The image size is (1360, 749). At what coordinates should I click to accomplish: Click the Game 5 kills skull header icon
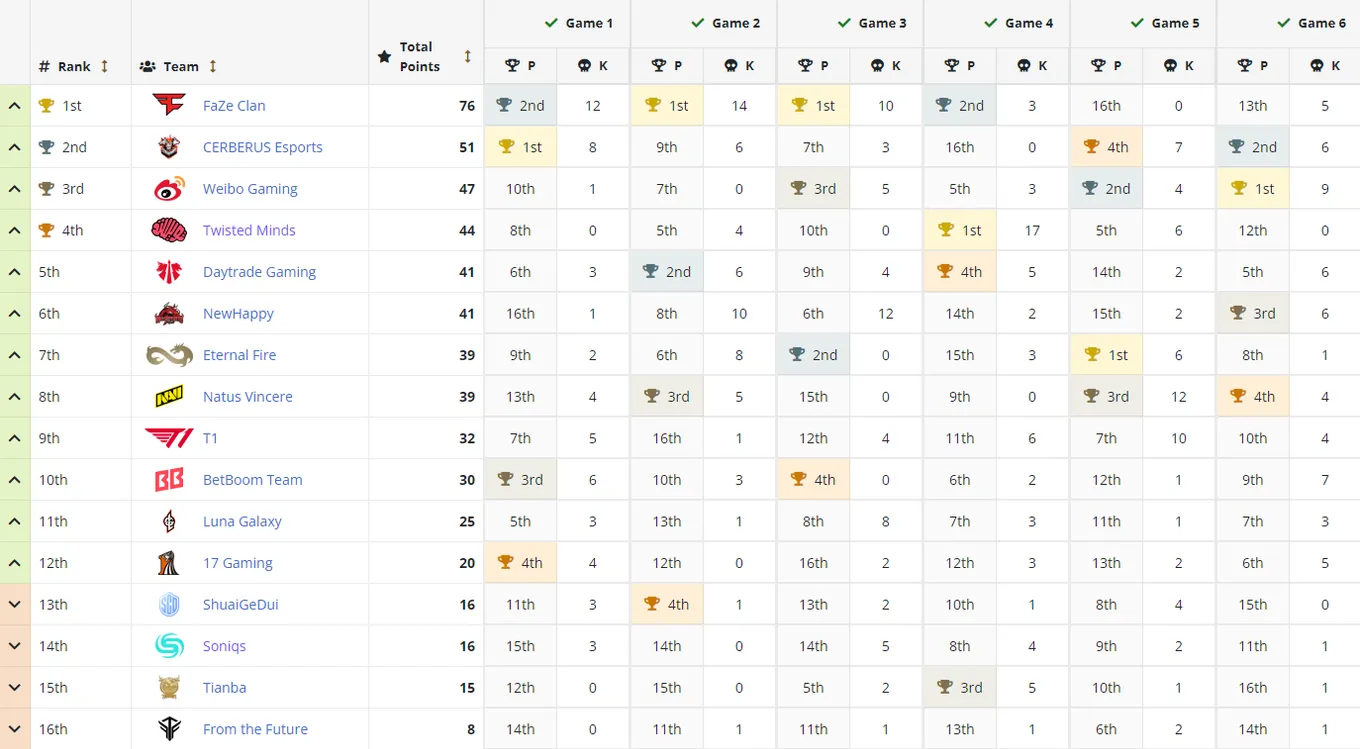pos(1171,65)
